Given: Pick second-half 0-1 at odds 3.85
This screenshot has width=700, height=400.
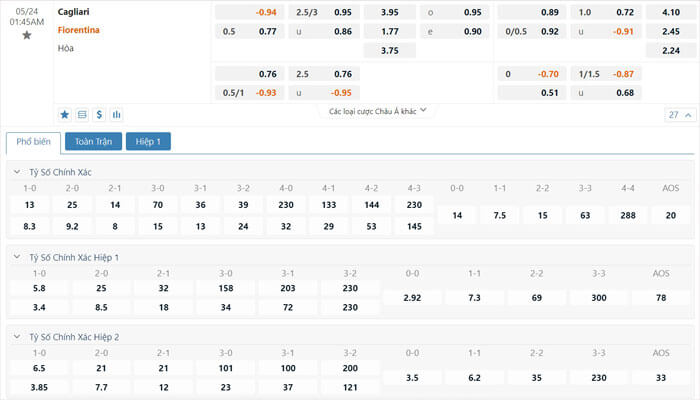Looking at the screenshot, I should (39, 388).
